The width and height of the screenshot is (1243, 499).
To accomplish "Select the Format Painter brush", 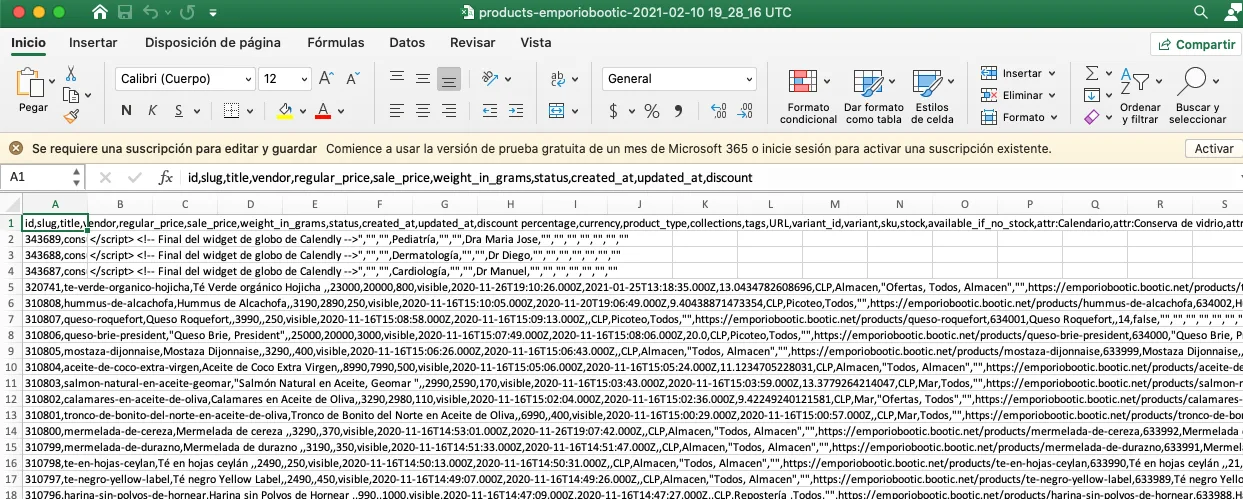I will (x=71, y=117).
